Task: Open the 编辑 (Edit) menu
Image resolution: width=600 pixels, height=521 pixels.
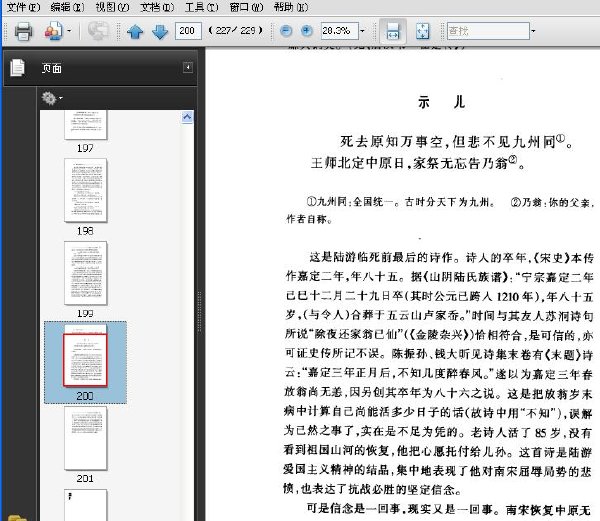Action: tap(67, 7)
